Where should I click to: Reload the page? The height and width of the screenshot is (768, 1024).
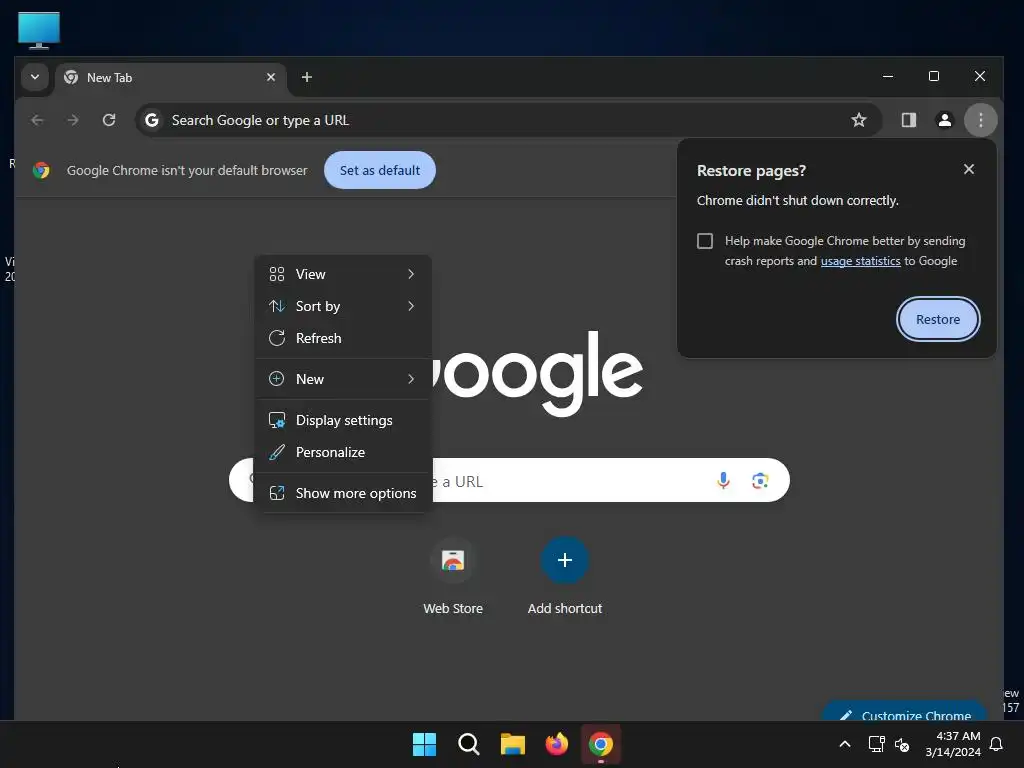click(x=109, y=120)
